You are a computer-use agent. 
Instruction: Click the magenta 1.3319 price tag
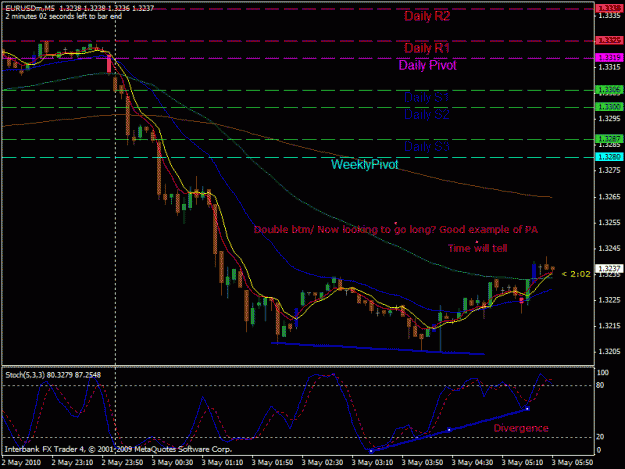click(x=609, y=58)
